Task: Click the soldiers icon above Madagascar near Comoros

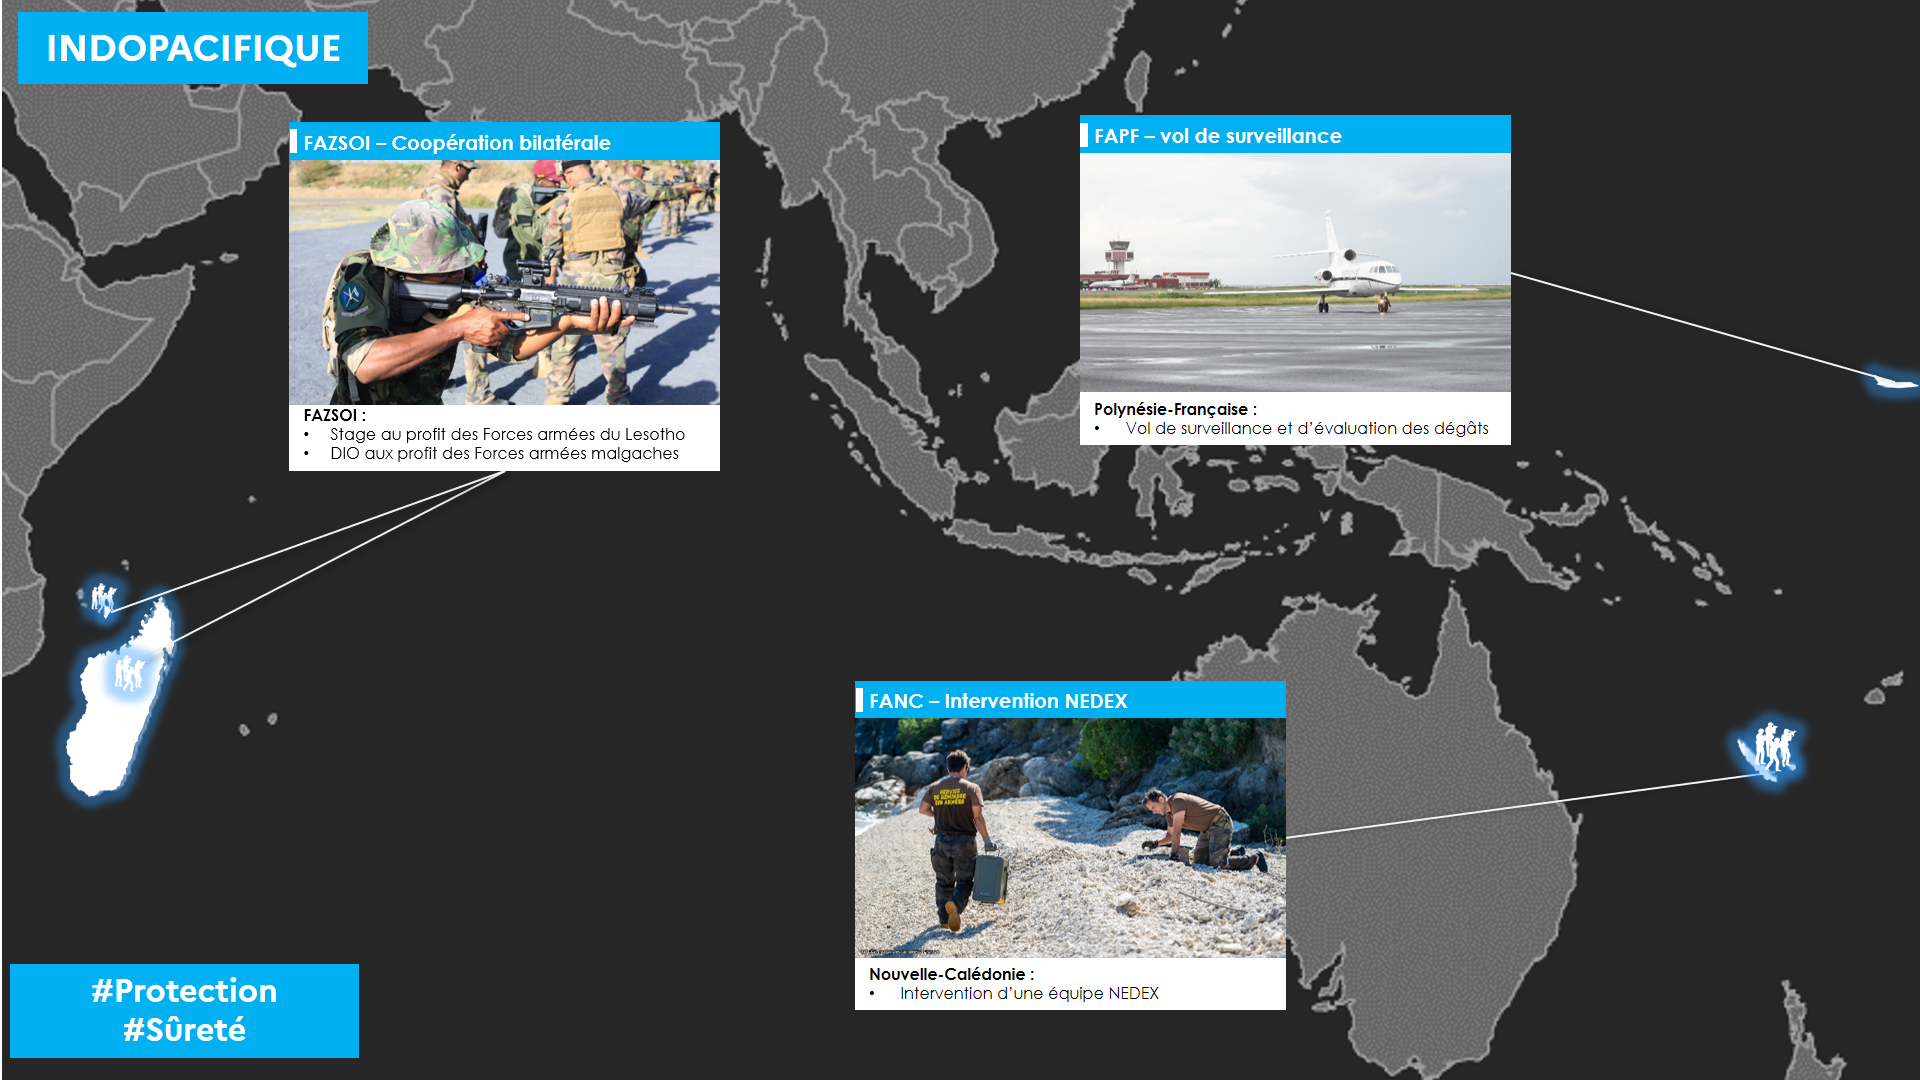Action: 103,598
